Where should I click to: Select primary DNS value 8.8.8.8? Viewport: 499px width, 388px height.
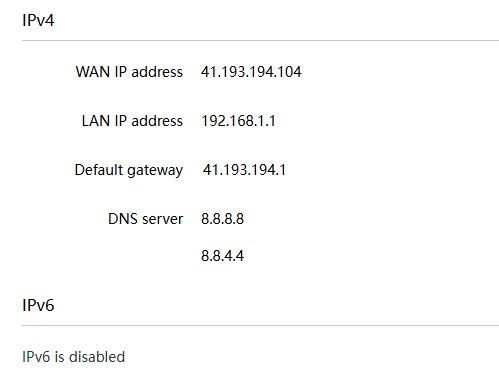tap(222, 219)
